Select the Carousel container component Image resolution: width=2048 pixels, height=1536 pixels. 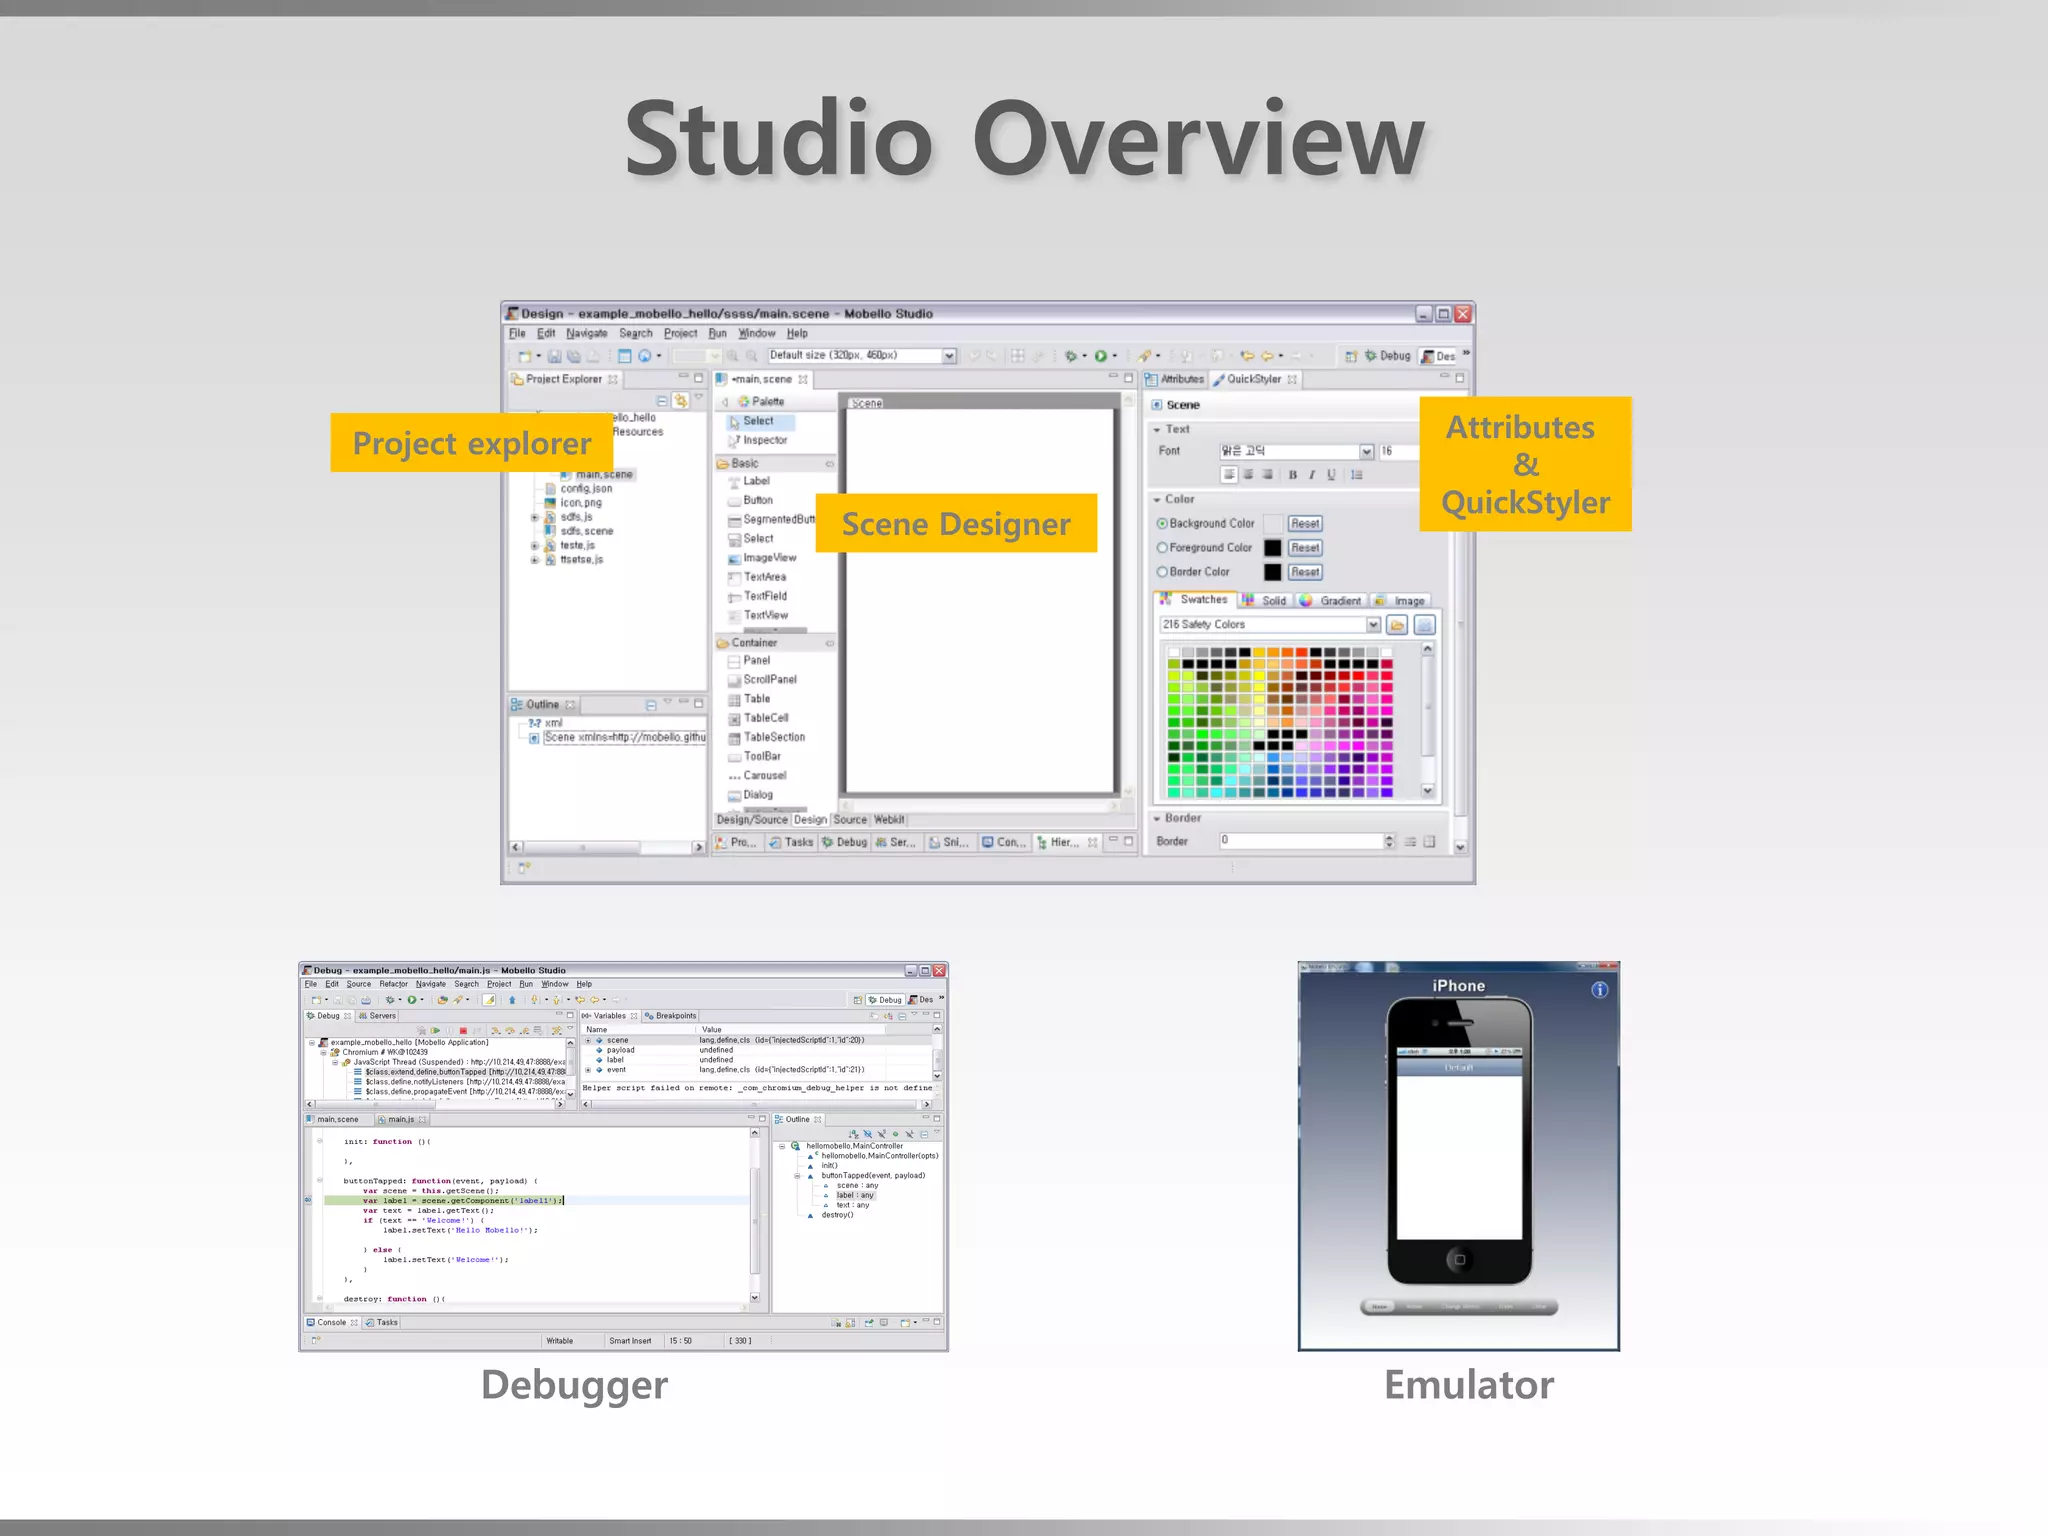point(764,776)
